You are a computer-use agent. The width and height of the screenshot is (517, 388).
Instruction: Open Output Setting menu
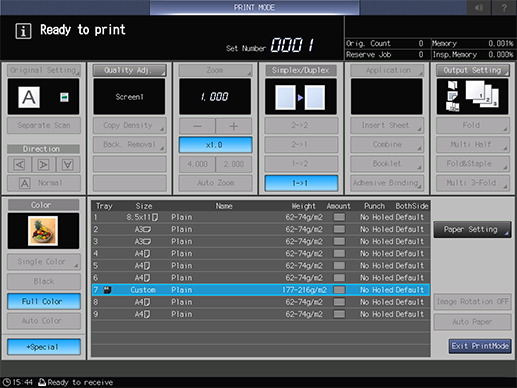[x=473, y=70]
